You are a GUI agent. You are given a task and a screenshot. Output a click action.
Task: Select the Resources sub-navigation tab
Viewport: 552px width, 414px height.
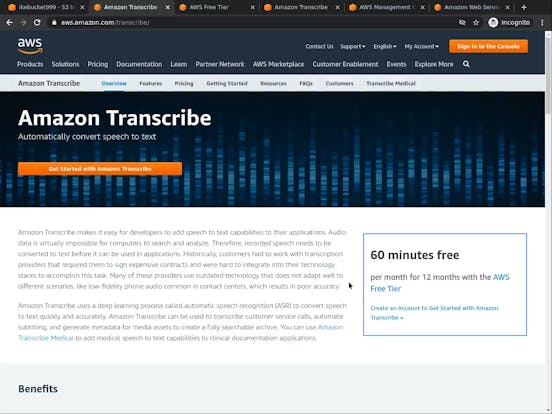[273, 83]
